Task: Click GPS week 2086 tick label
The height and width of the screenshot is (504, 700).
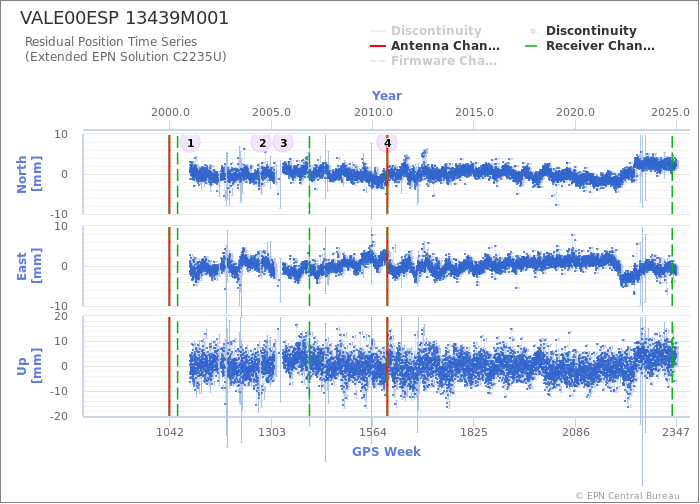Action: coord(575,432)
